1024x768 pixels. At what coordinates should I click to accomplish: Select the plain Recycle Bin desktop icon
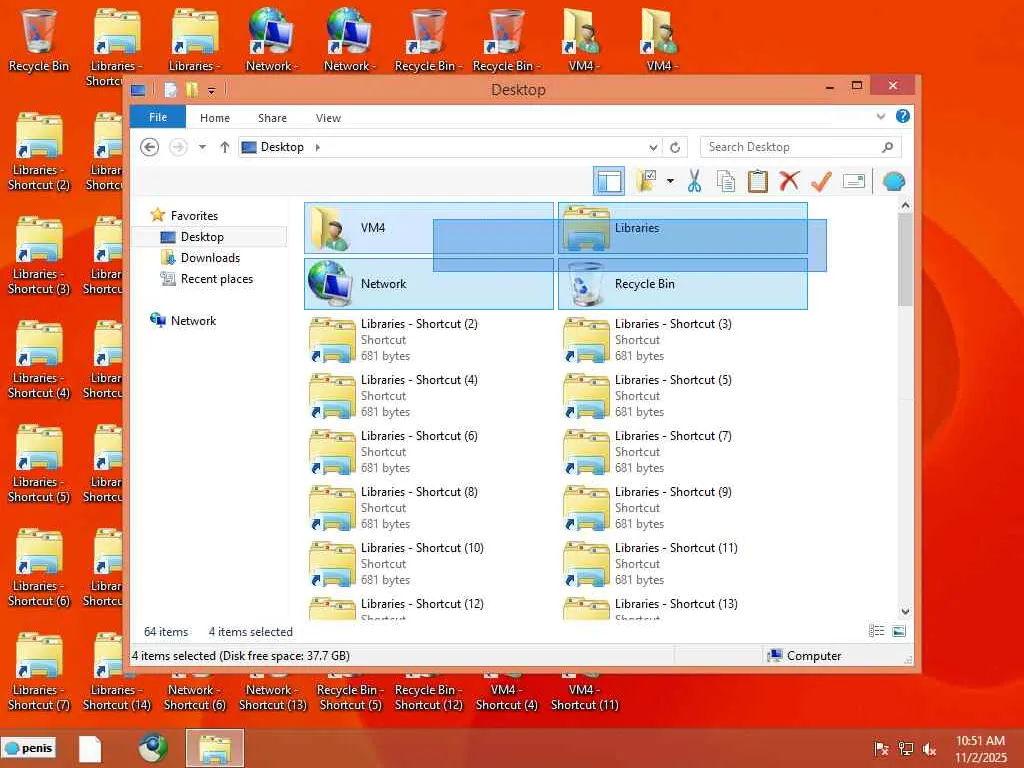(39, 40)
